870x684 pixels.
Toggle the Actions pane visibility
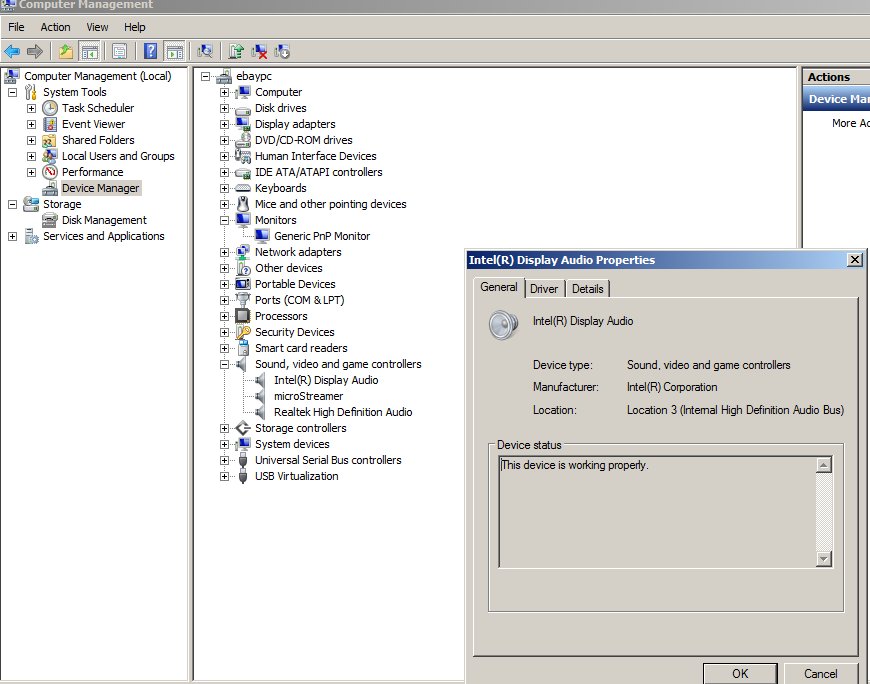[175, 51]
